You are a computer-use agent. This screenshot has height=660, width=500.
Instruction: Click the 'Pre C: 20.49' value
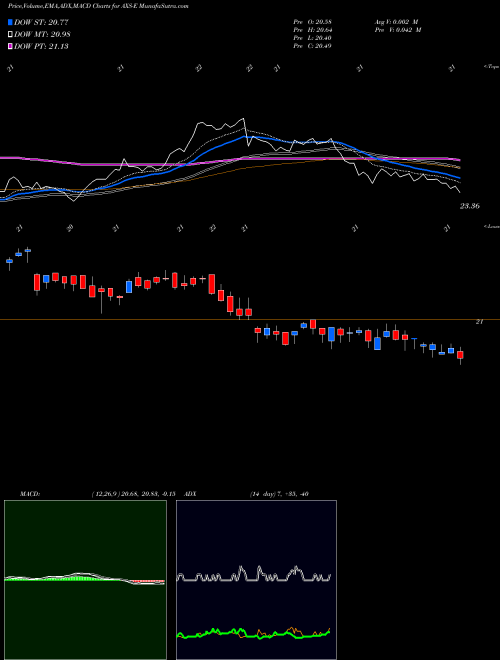[312, 46]
